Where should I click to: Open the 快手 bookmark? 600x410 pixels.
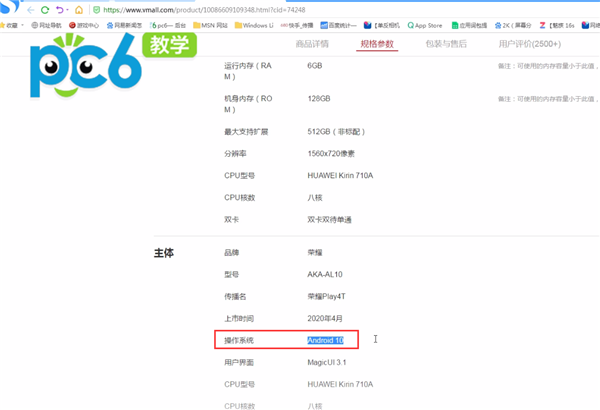click(x=297, y=25)
